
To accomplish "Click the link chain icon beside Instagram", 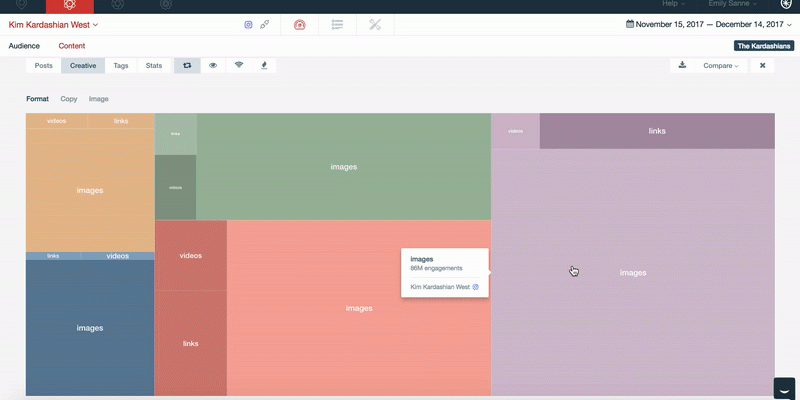I will [x=264, y=23].
